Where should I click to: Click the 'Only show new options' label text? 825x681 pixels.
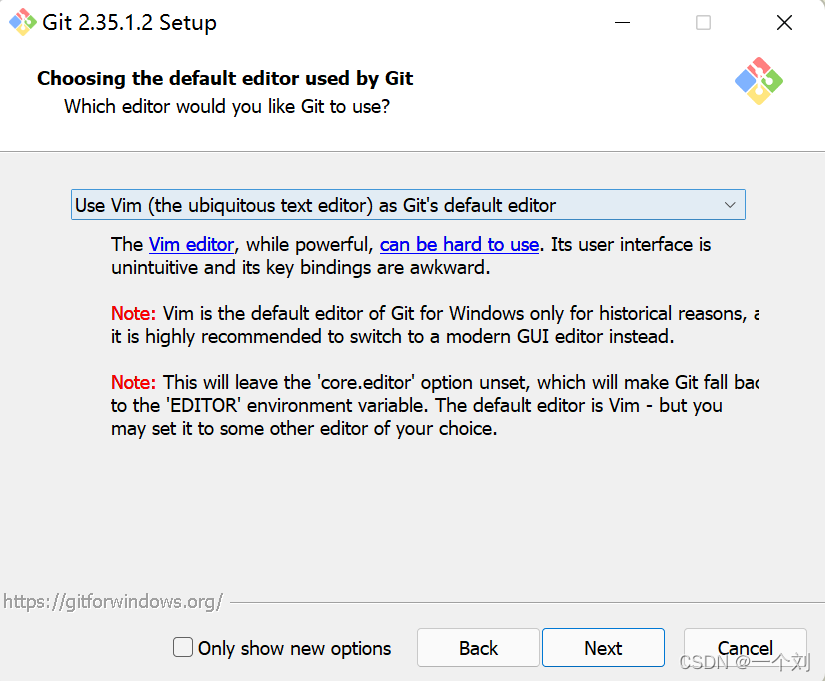click(295, 648)
